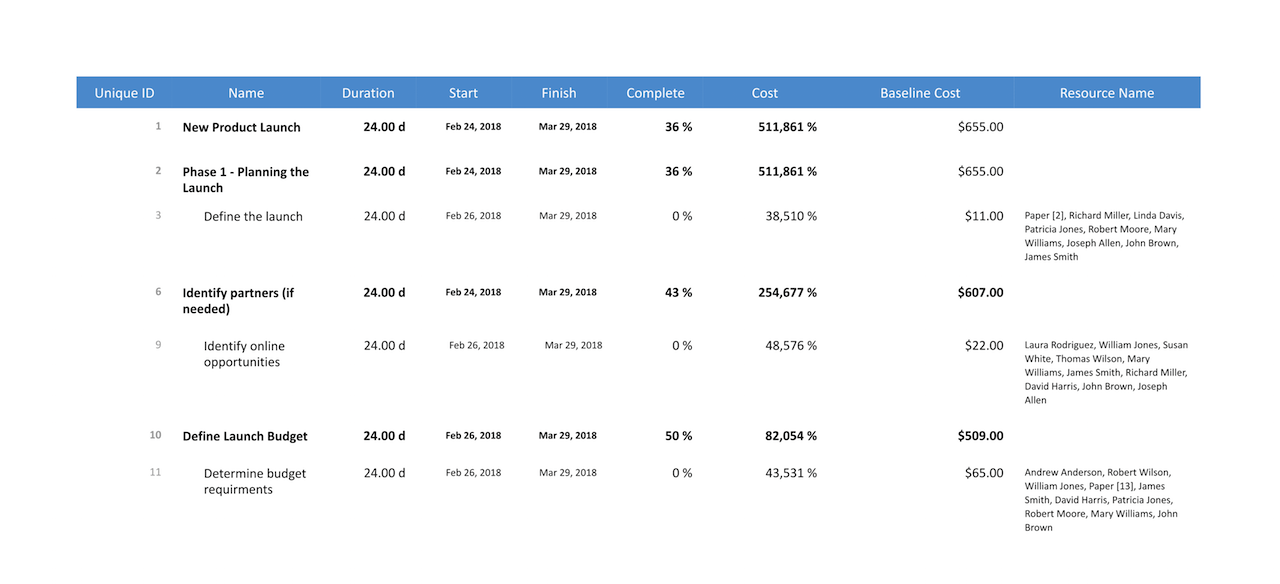Screen dimensions: 1280x584
Task: Select the Resource Name column header
Action: 1107,93
